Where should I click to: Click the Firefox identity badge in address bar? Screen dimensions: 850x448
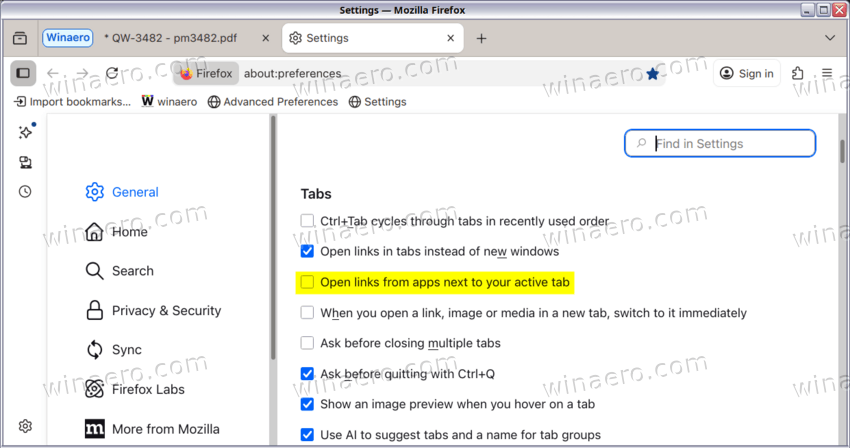pyautogui.click(x=207, y=73)
